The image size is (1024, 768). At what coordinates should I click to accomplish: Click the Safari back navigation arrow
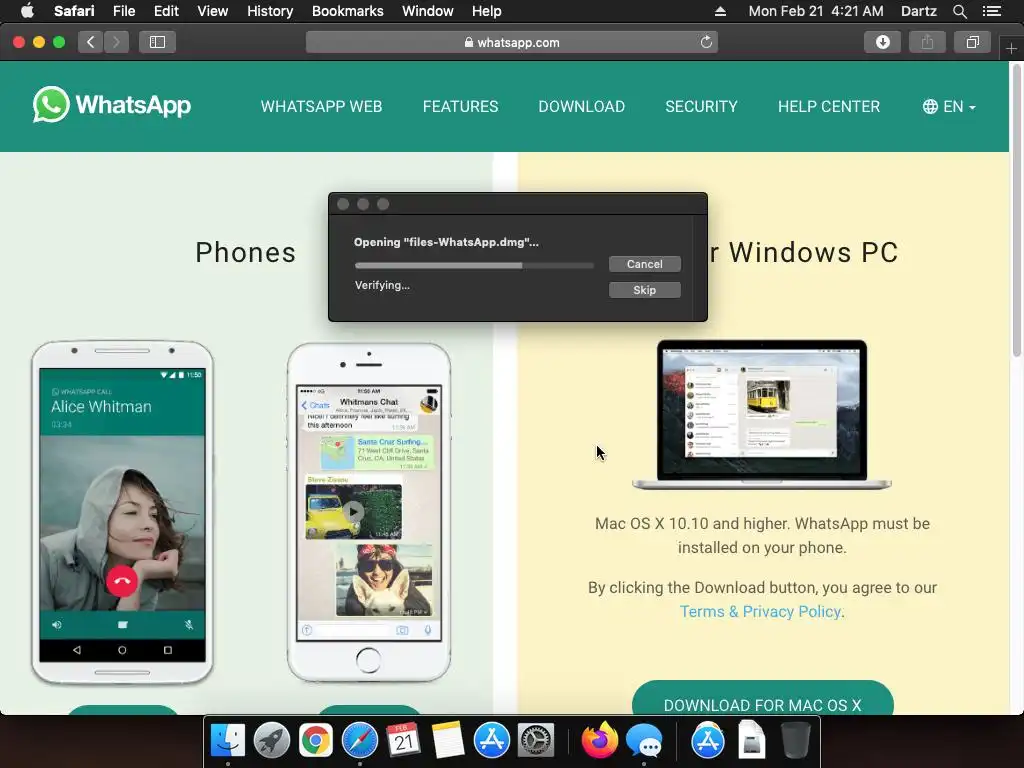click(x=91, y=42)
